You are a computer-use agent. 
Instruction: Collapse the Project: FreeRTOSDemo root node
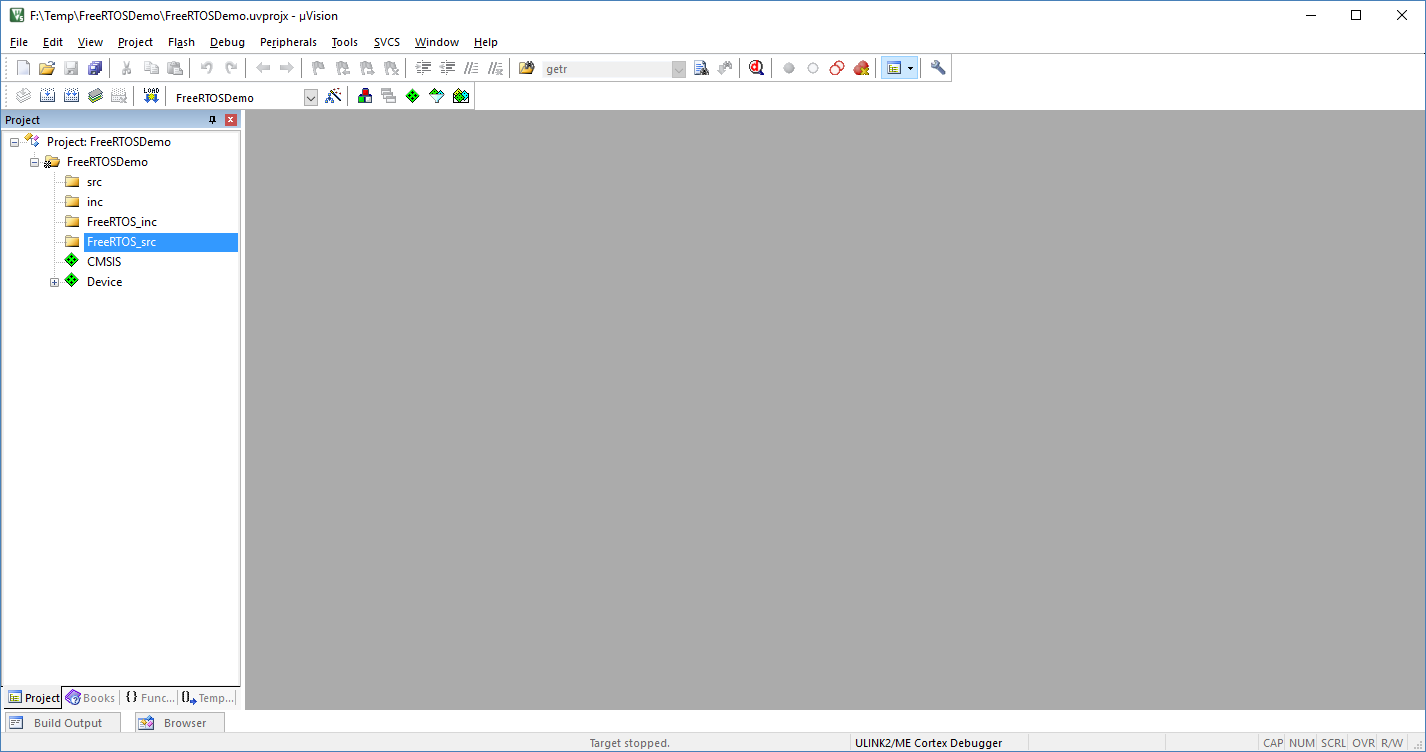pyautogui.click(x=14, y=142)
